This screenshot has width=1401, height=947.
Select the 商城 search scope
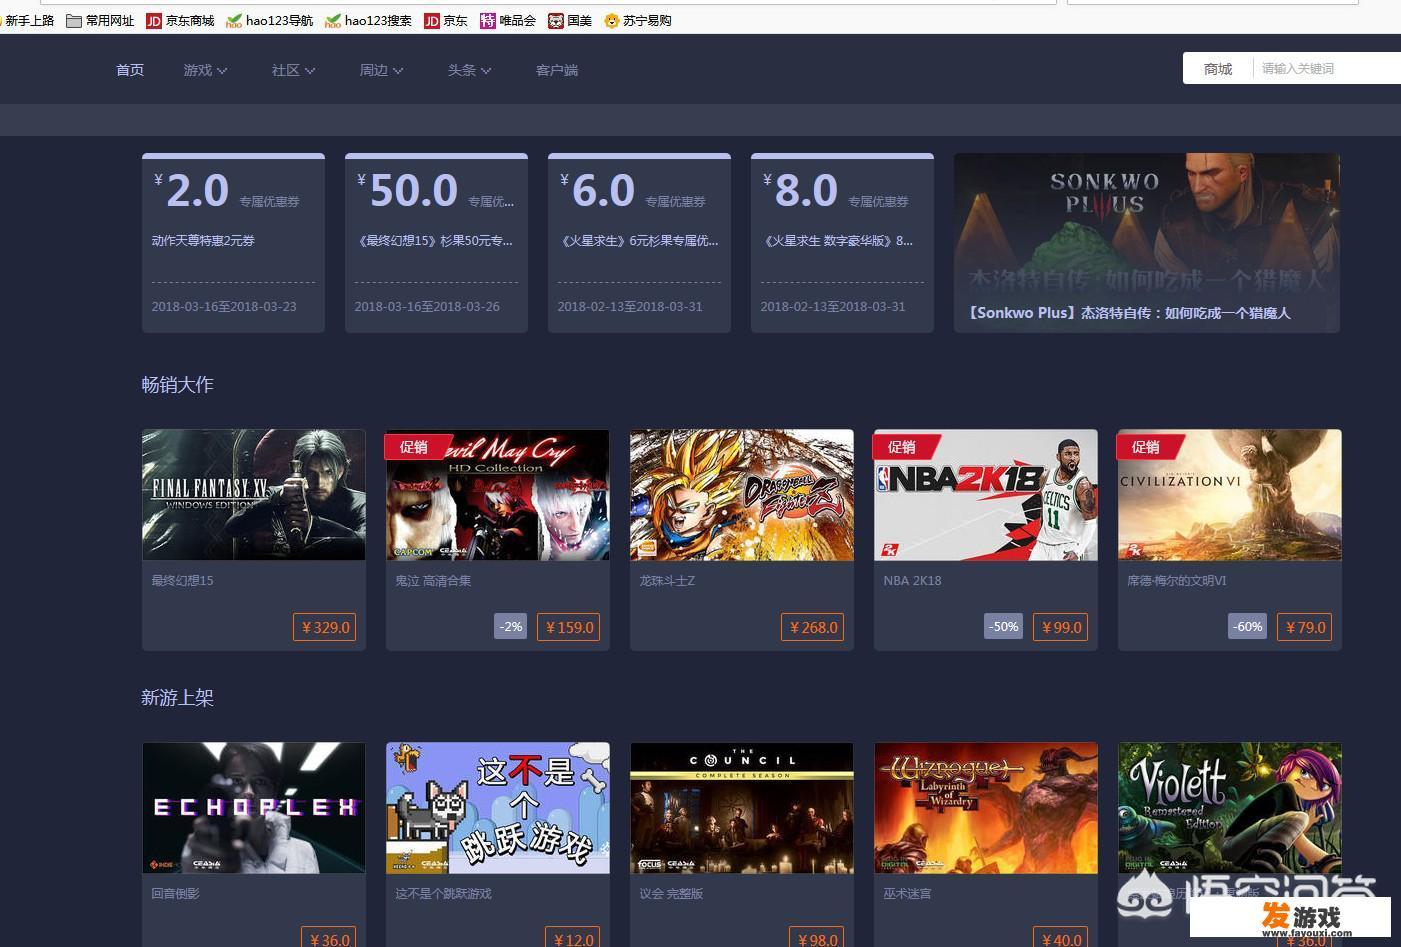pos(1218,69)
